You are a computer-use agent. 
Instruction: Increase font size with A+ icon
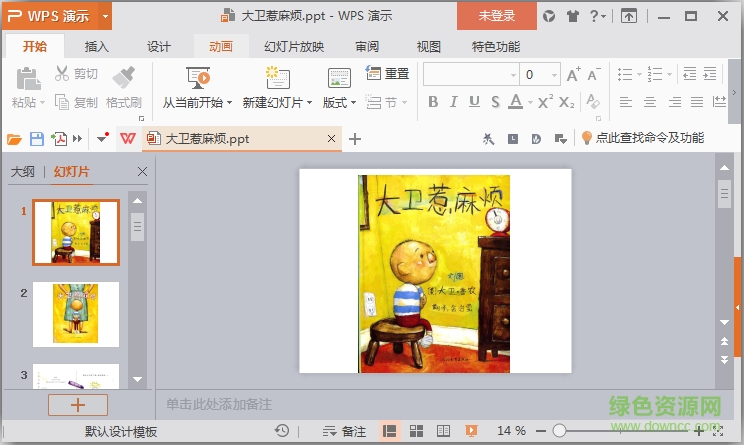coord(573,75)
